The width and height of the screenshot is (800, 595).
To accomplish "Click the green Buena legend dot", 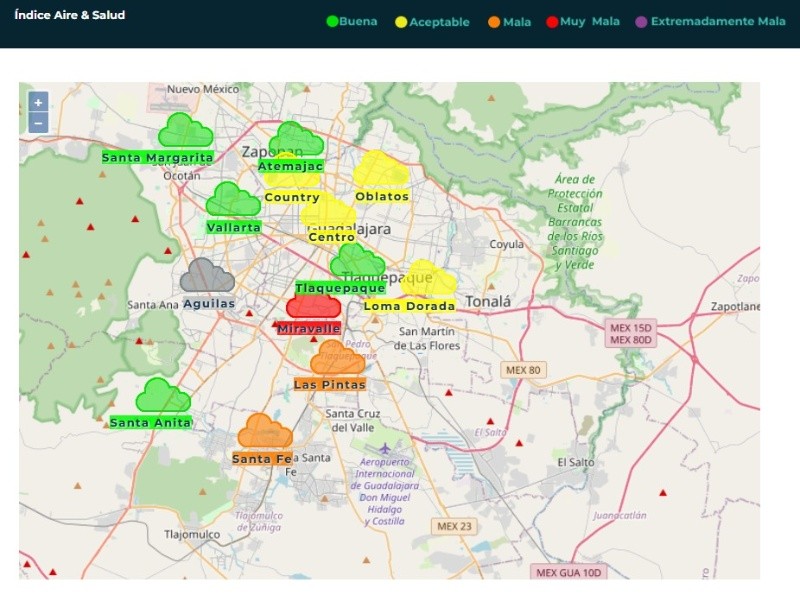I will [333, 21].
